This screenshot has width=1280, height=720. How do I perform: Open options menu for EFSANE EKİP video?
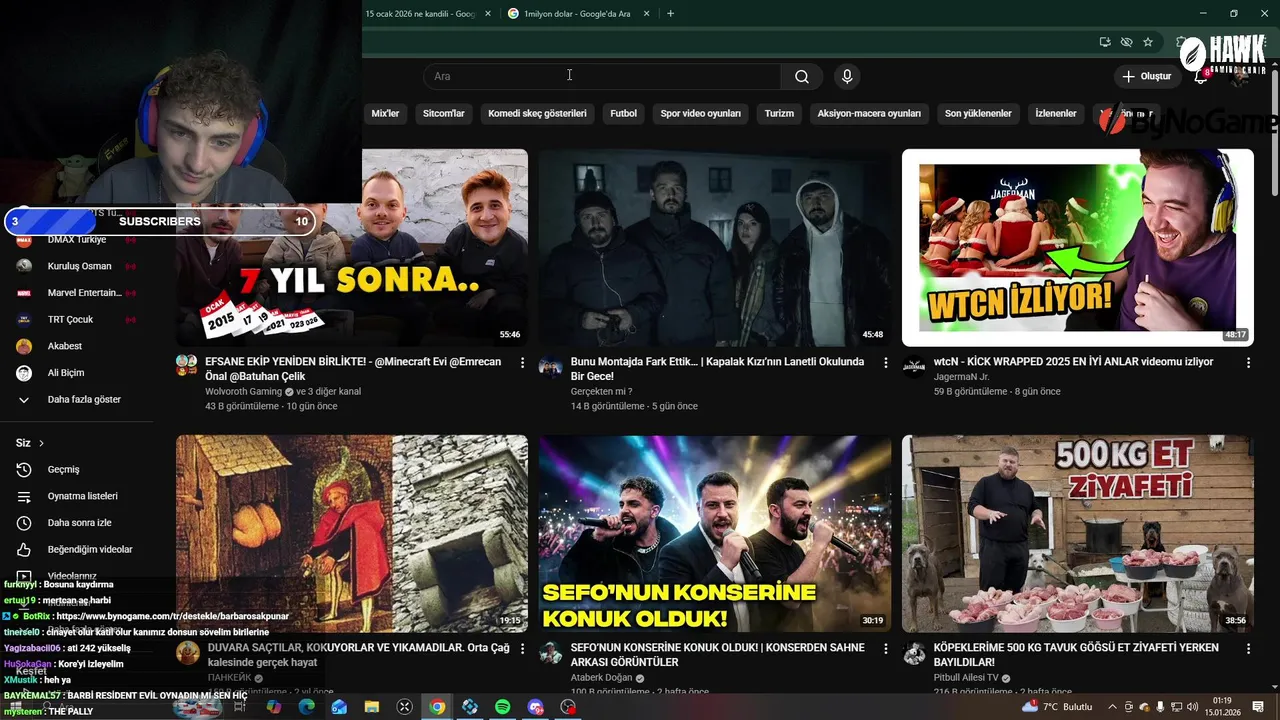point(522,363)
